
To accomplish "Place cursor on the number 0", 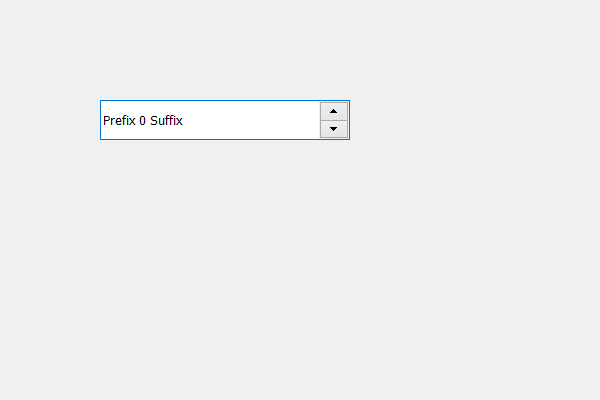I will pos(142,121).
